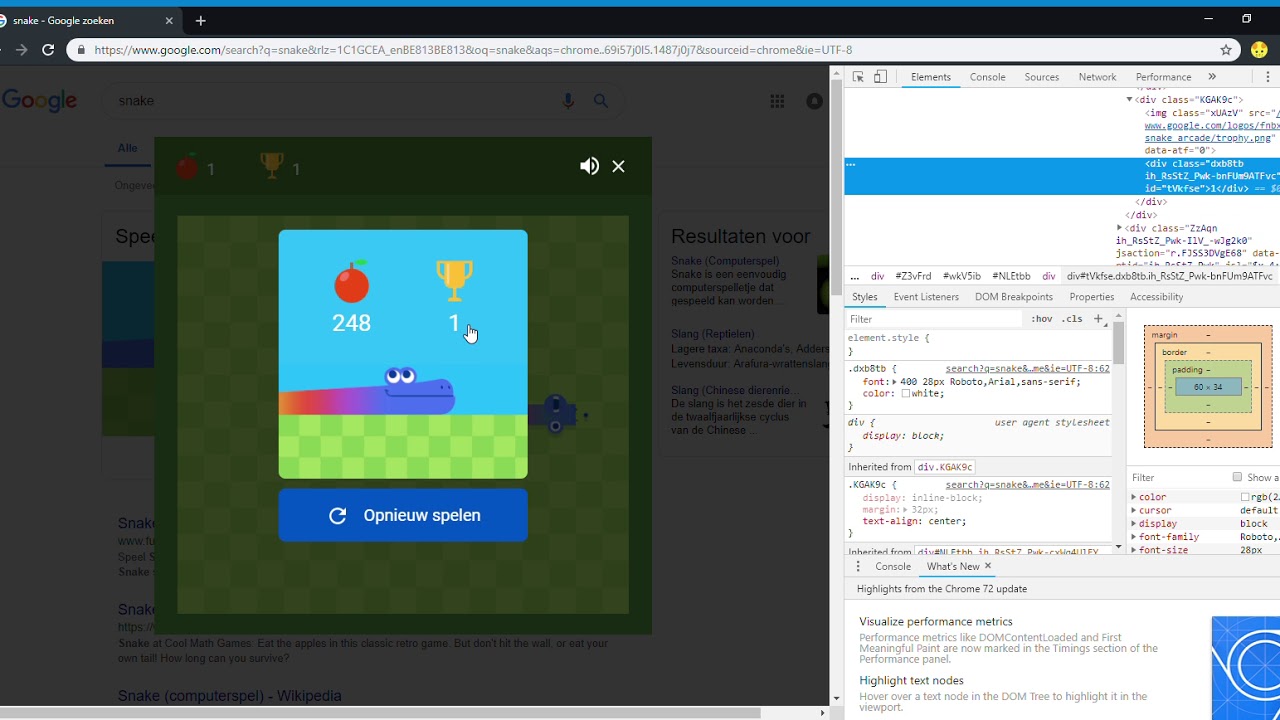The image size is (1280, 720).
Task: Open .KGAK9c rule source link
Action: (1027, 485)
